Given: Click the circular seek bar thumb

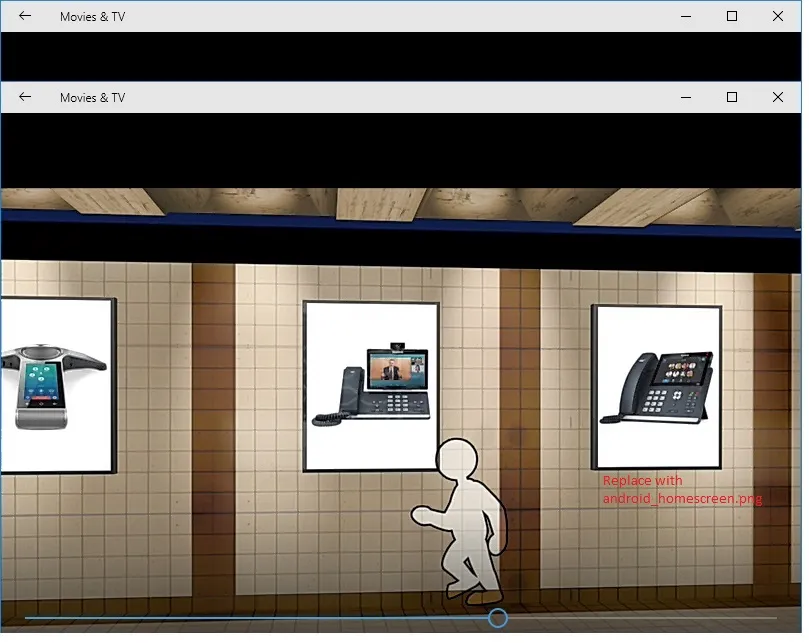Looking at the screenshot, I should tap(497, 618).
